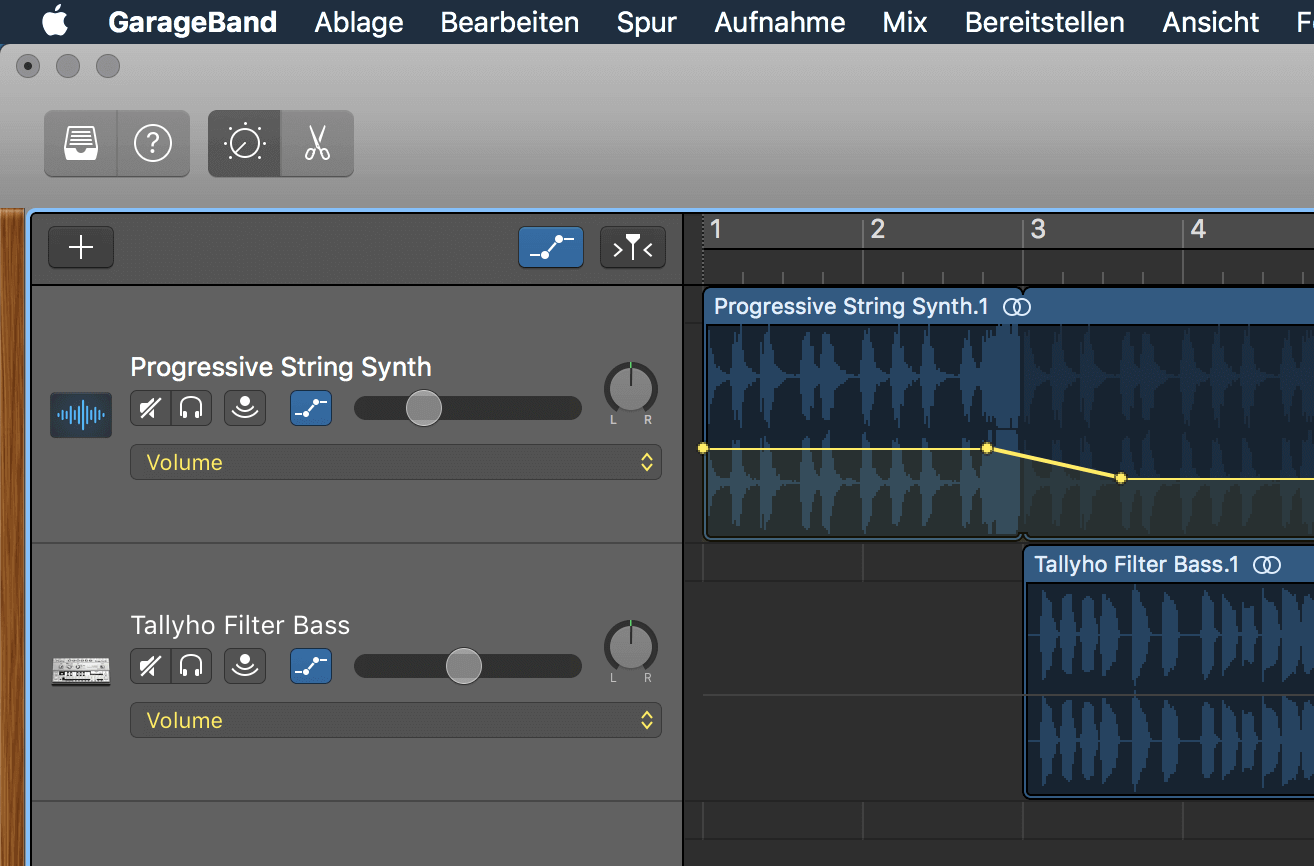The width and height of the screenshot is (1314, 866).
Task: Enable input monitoring on Tallyho Filter Bass
Action: coord(245,666)
